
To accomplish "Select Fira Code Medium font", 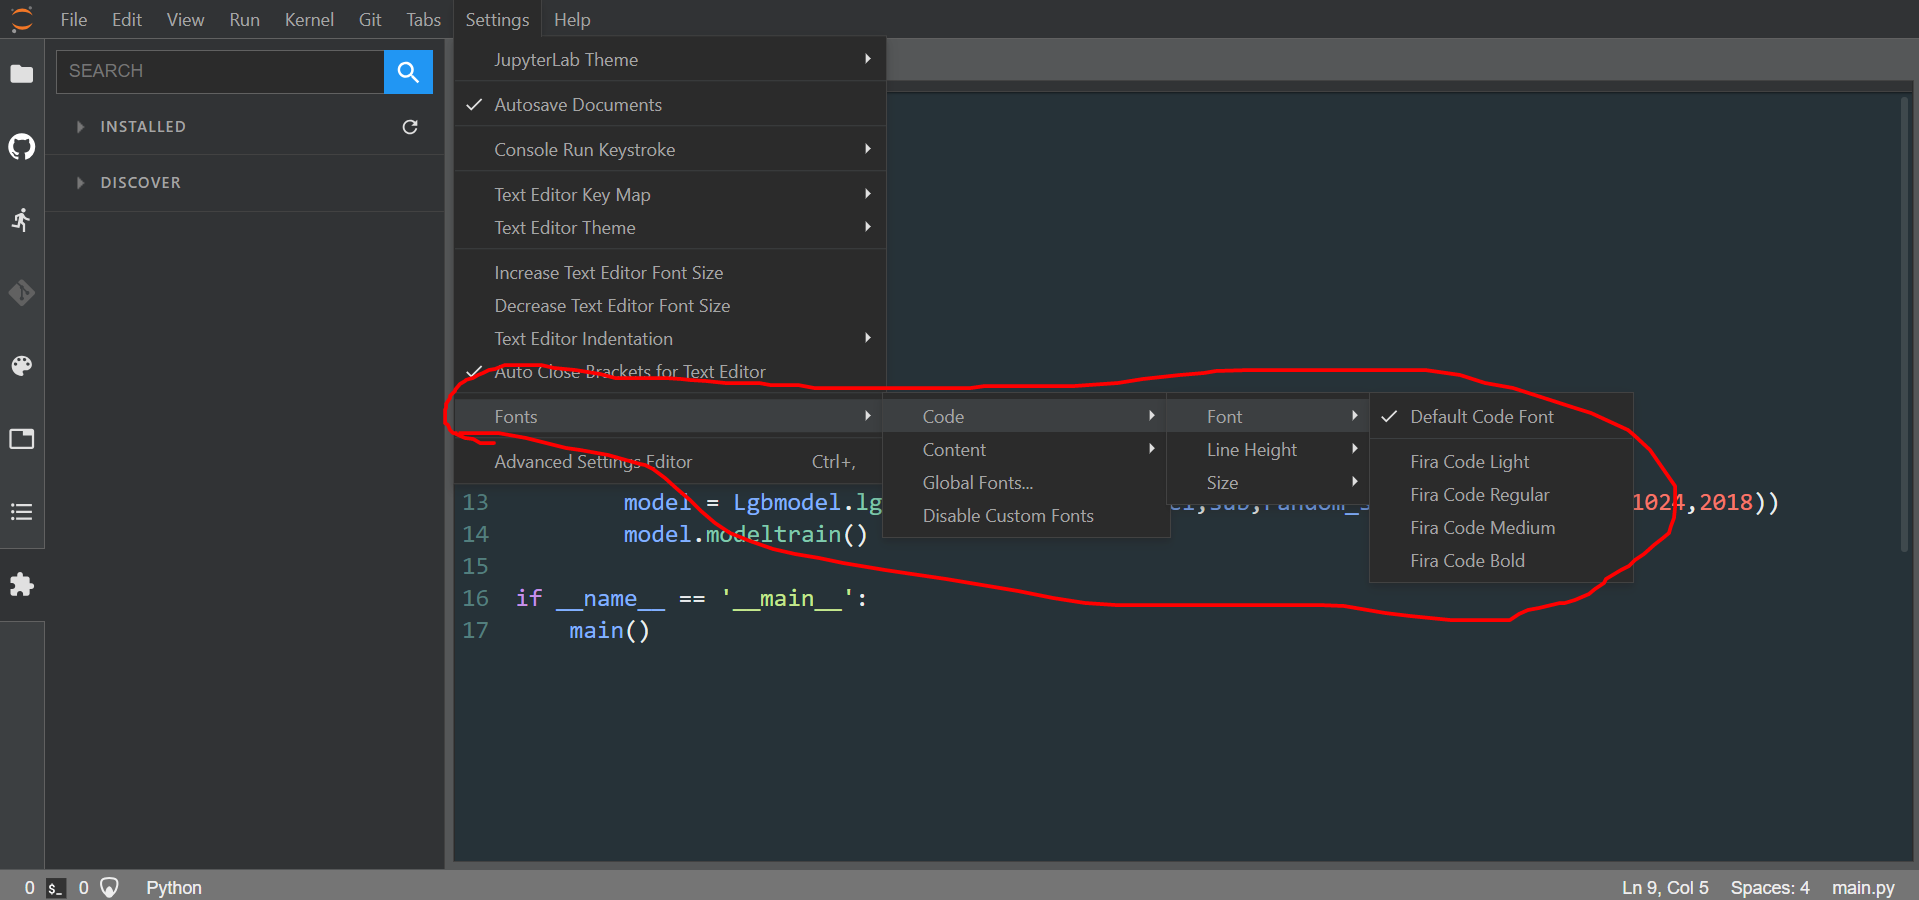I will point(1501,528).
